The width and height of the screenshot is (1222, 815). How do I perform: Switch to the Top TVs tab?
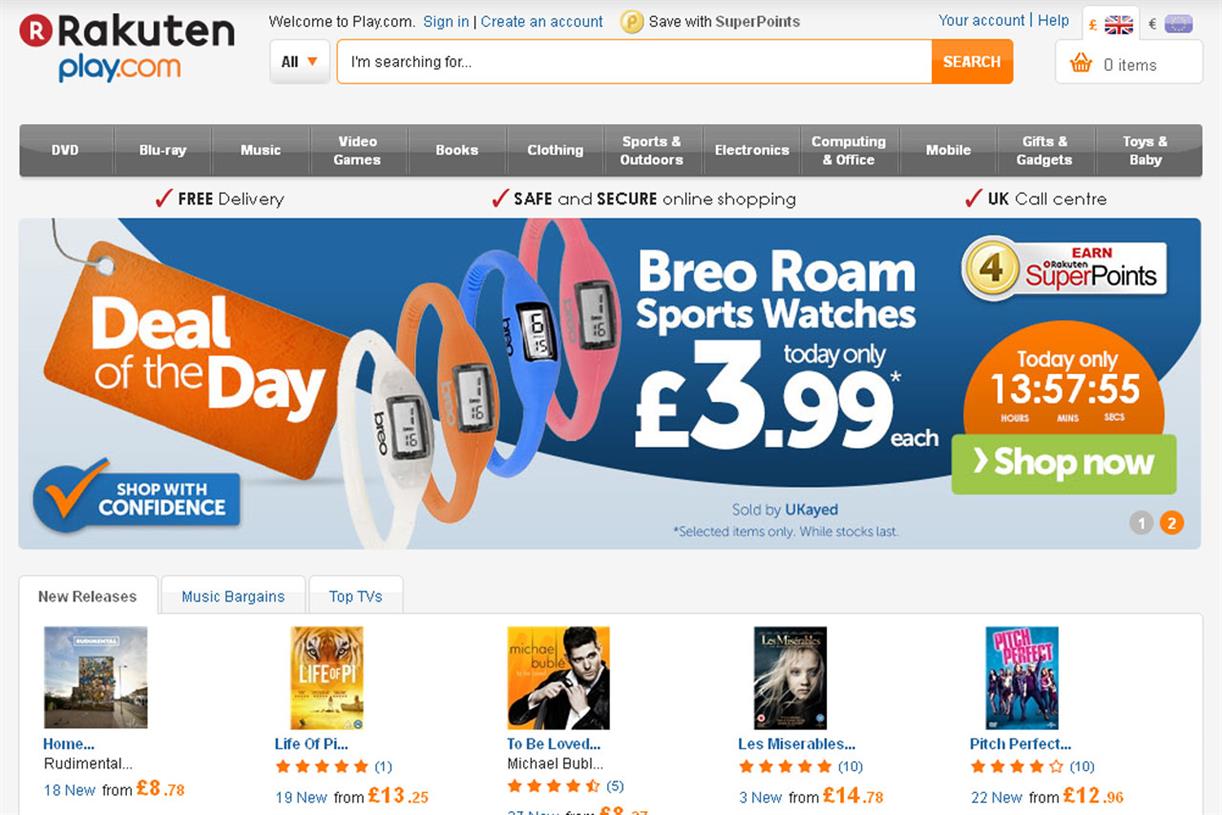(x=356, y=594)
